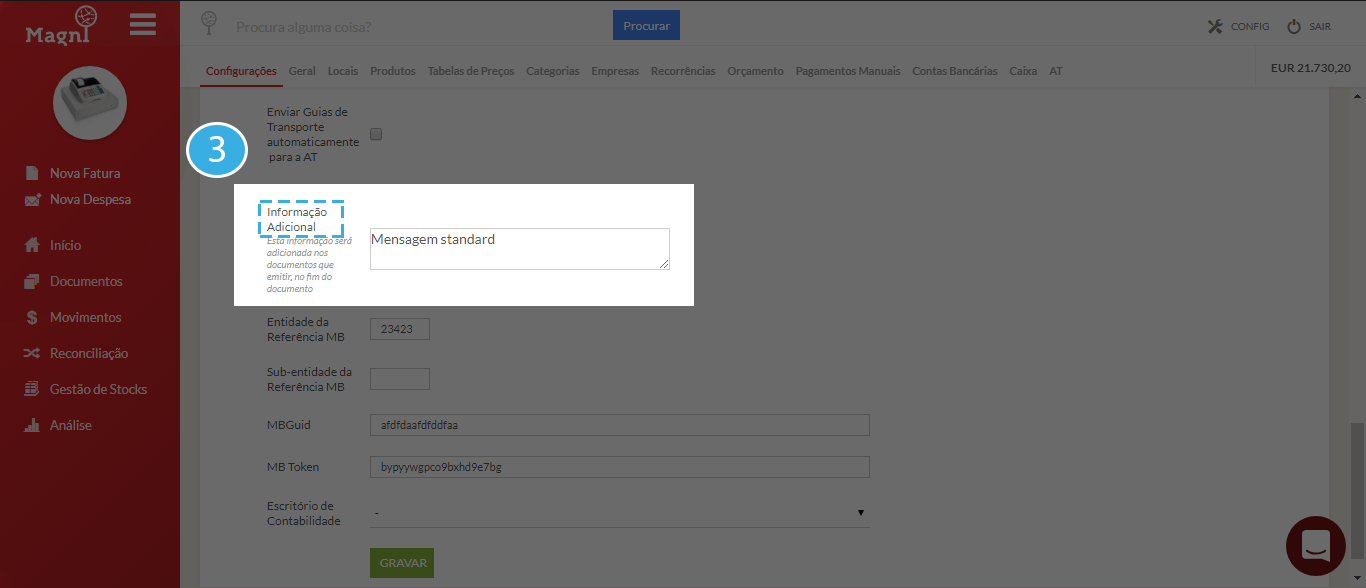
Task: Switch to the AT tab
Action: coord(1056,71)
